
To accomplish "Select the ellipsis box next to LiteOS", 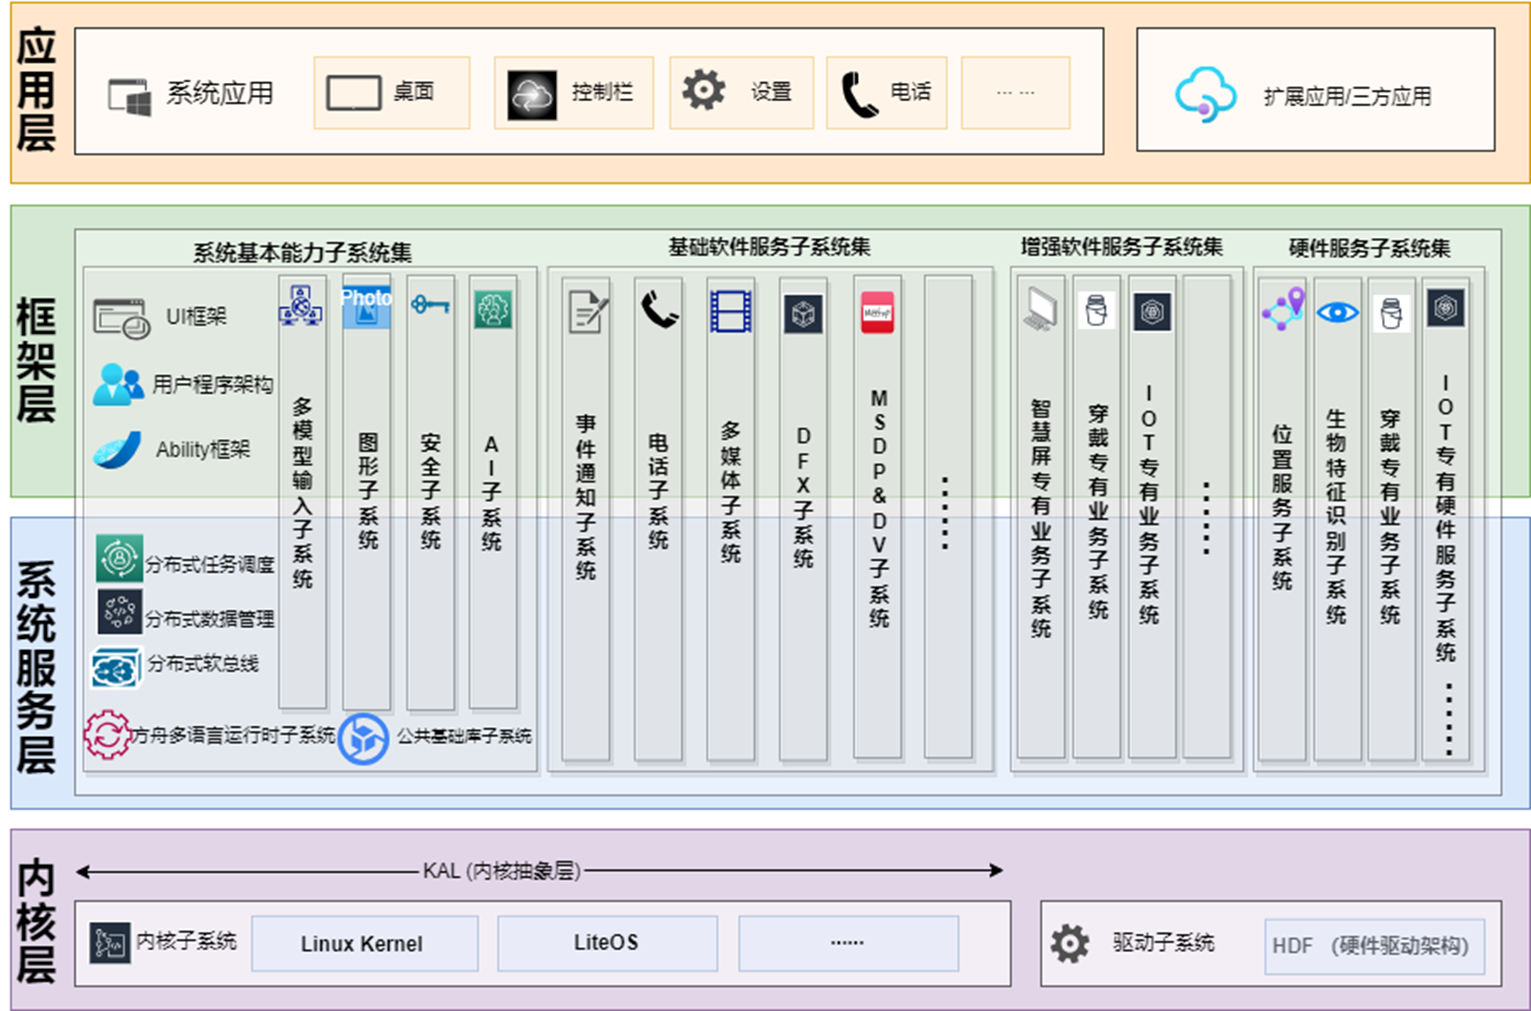I will (x=848, y=942).
